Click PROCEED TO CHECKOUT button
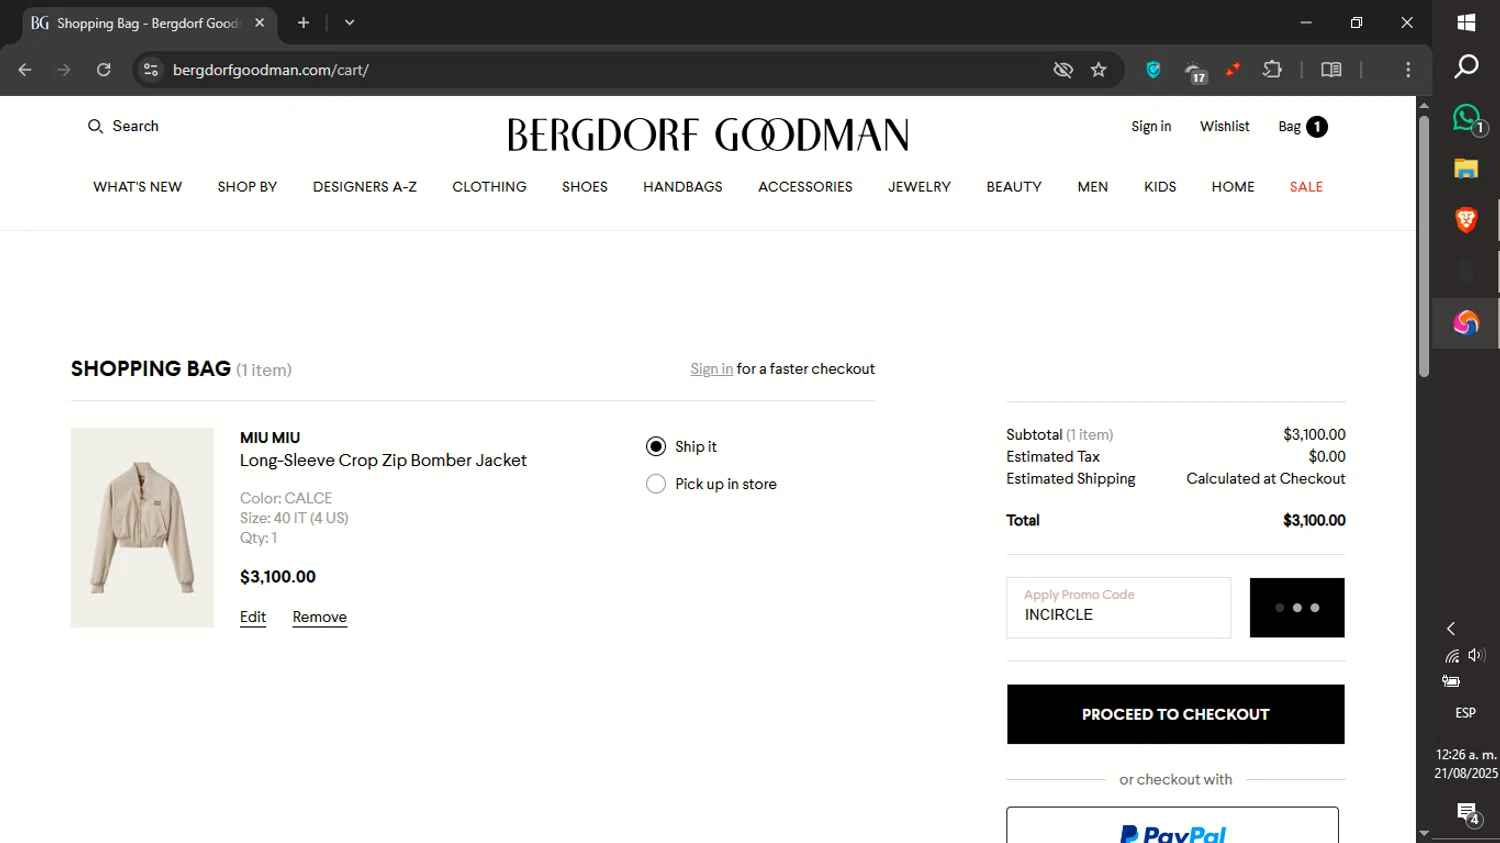 point(1175,714)
